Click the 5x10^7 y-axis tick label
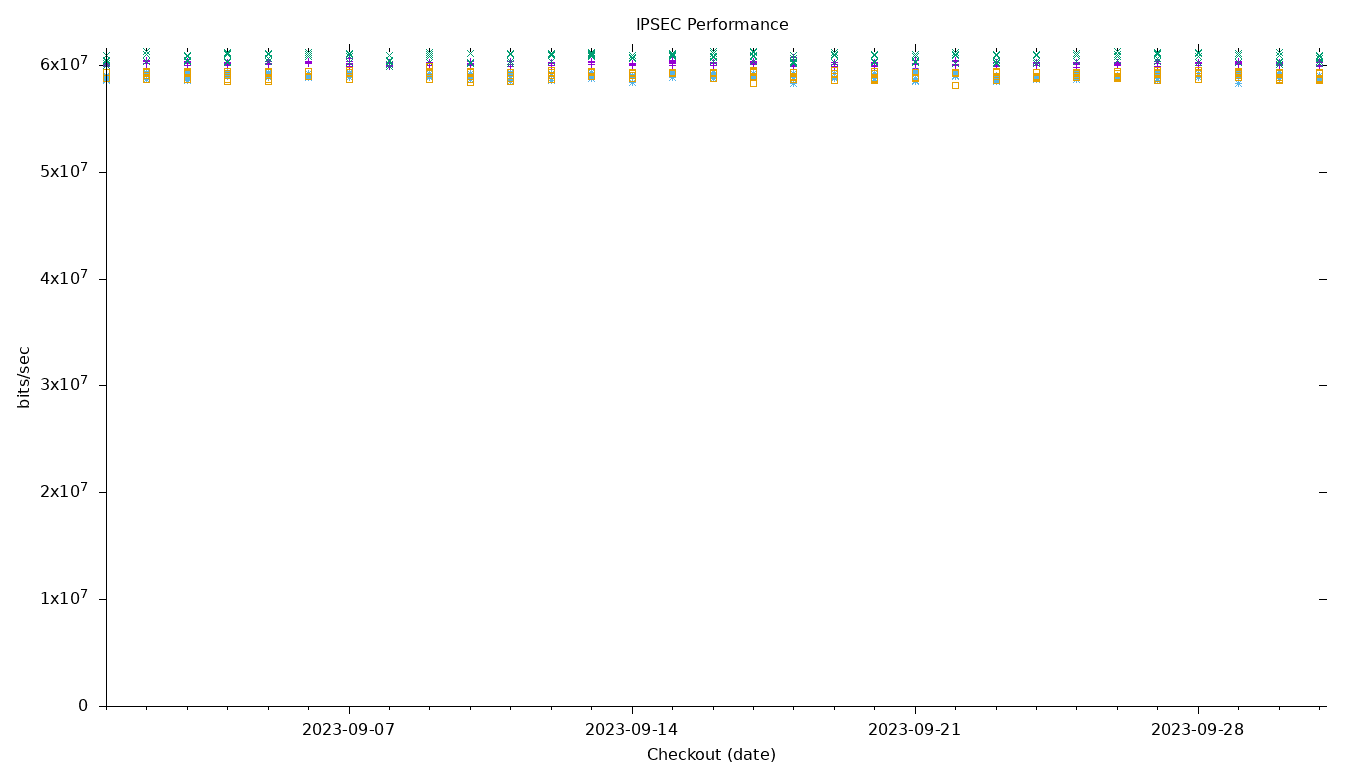 point(64,171)
